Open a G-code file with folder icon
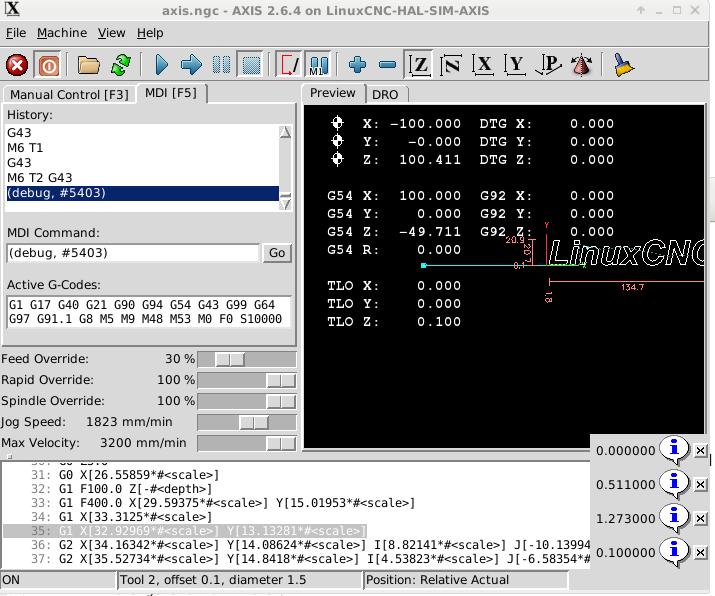The height and width of the screenshot is (596, 715). tap(88, 65)
